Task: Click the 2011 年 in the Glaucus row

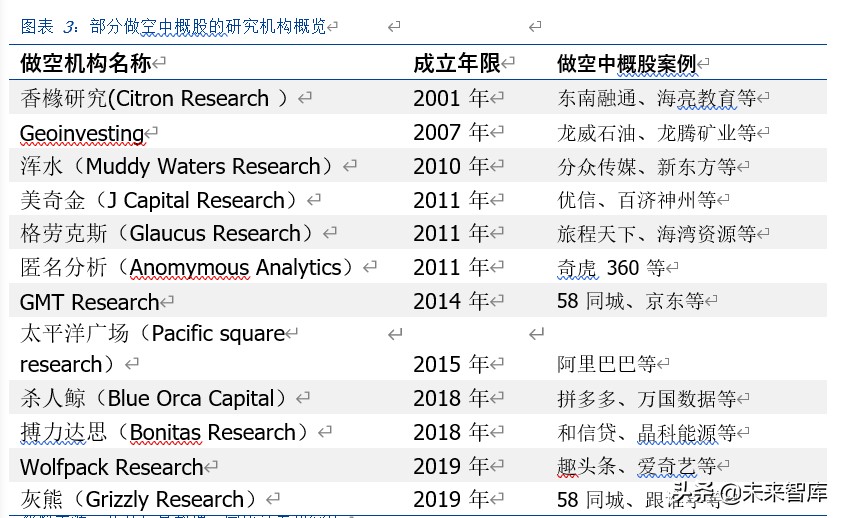Action: 451,234
